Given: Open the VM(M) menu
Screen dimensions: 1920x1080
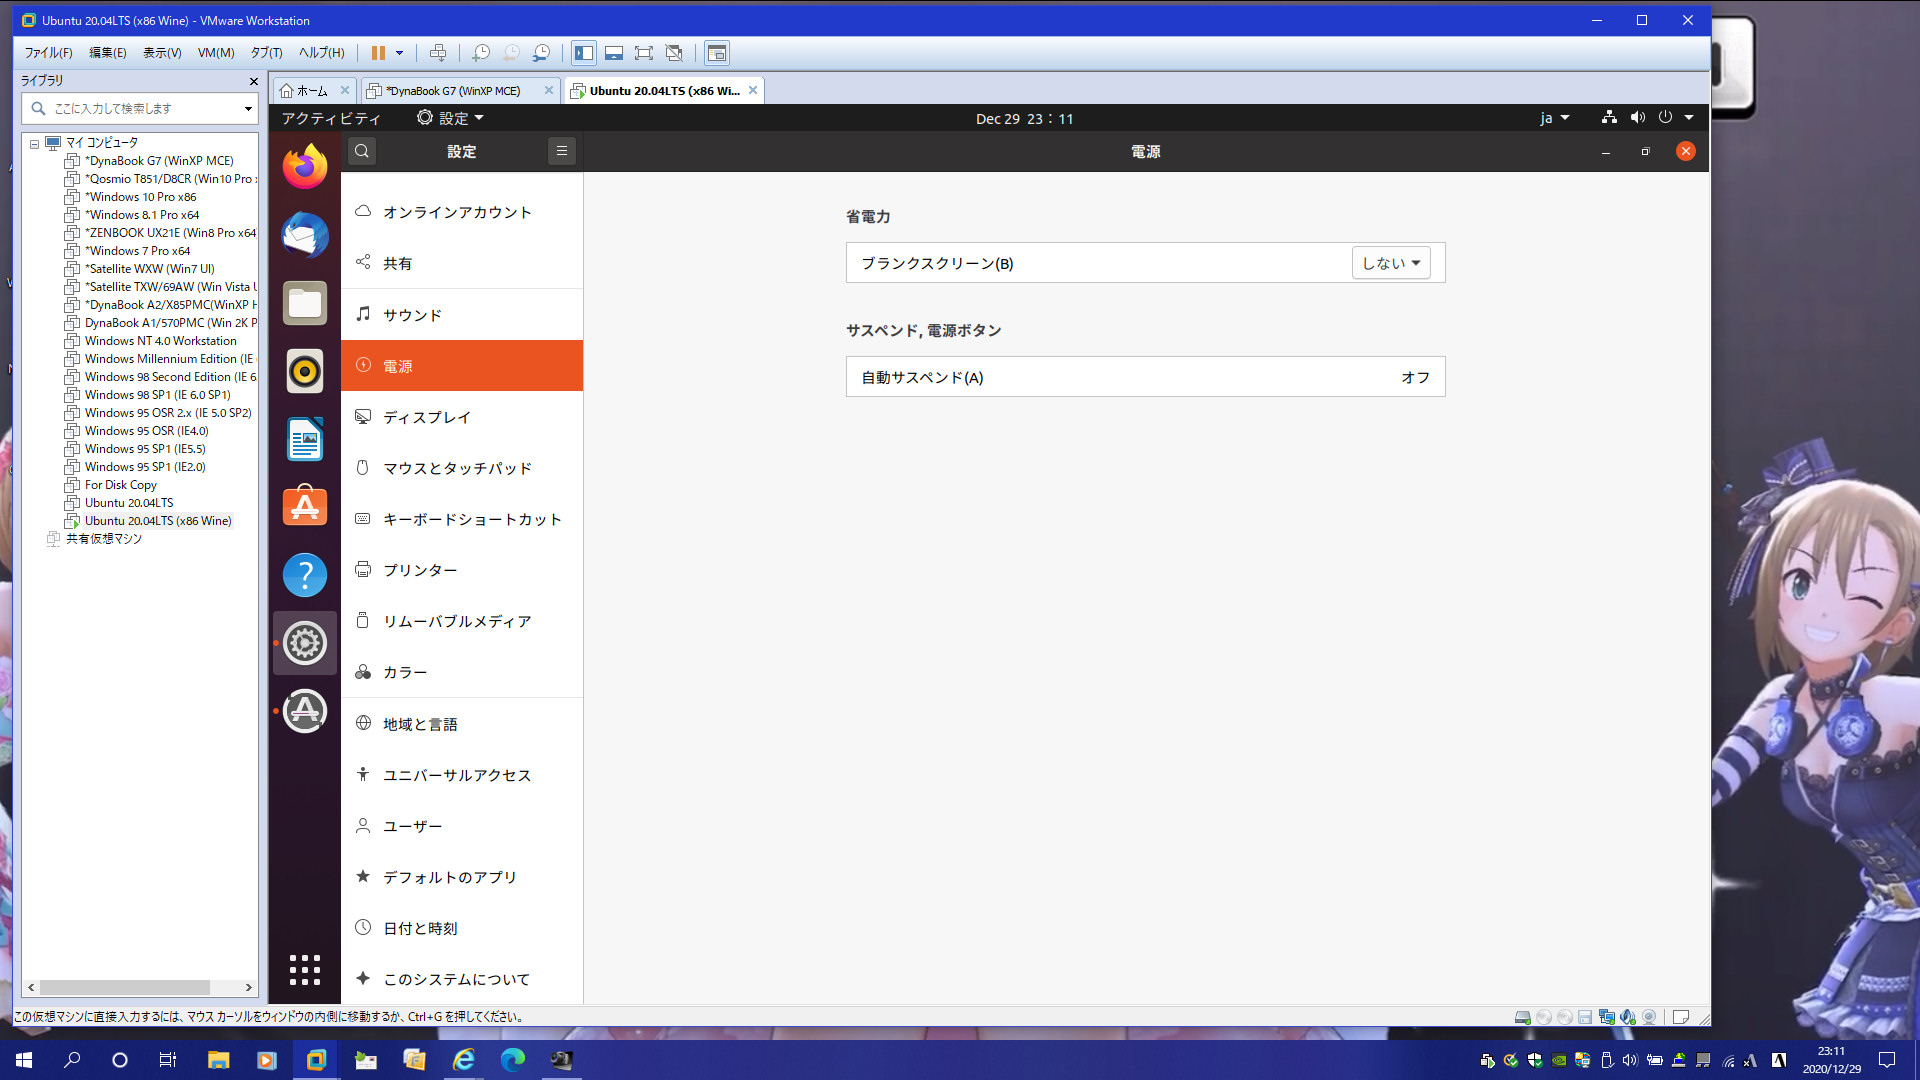Looking at the screenshot, I should (216, 53).
